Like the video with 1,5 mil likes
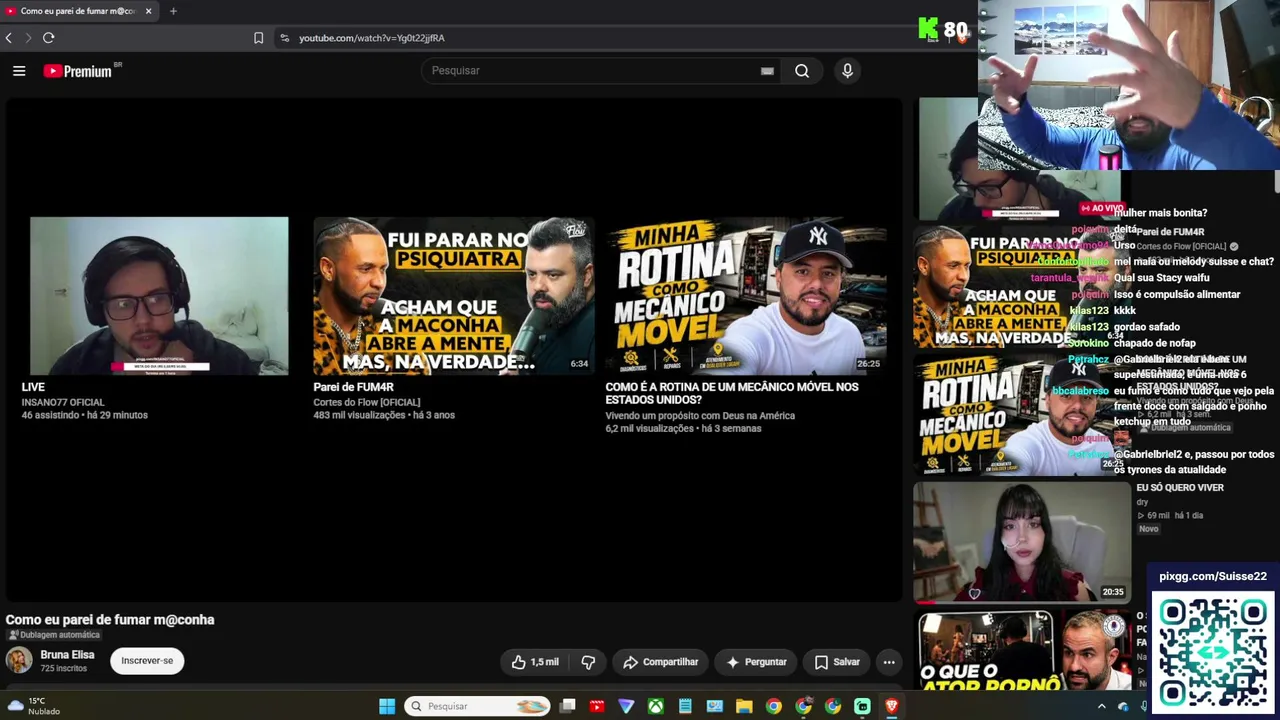 (x=535, y=662)
